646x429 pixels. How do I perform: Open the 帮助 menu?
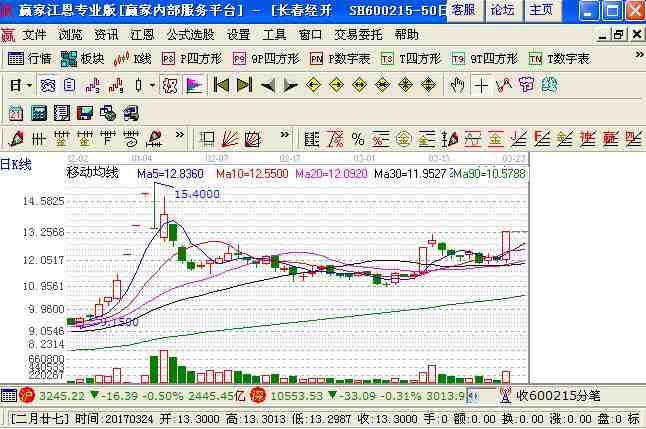406,35
